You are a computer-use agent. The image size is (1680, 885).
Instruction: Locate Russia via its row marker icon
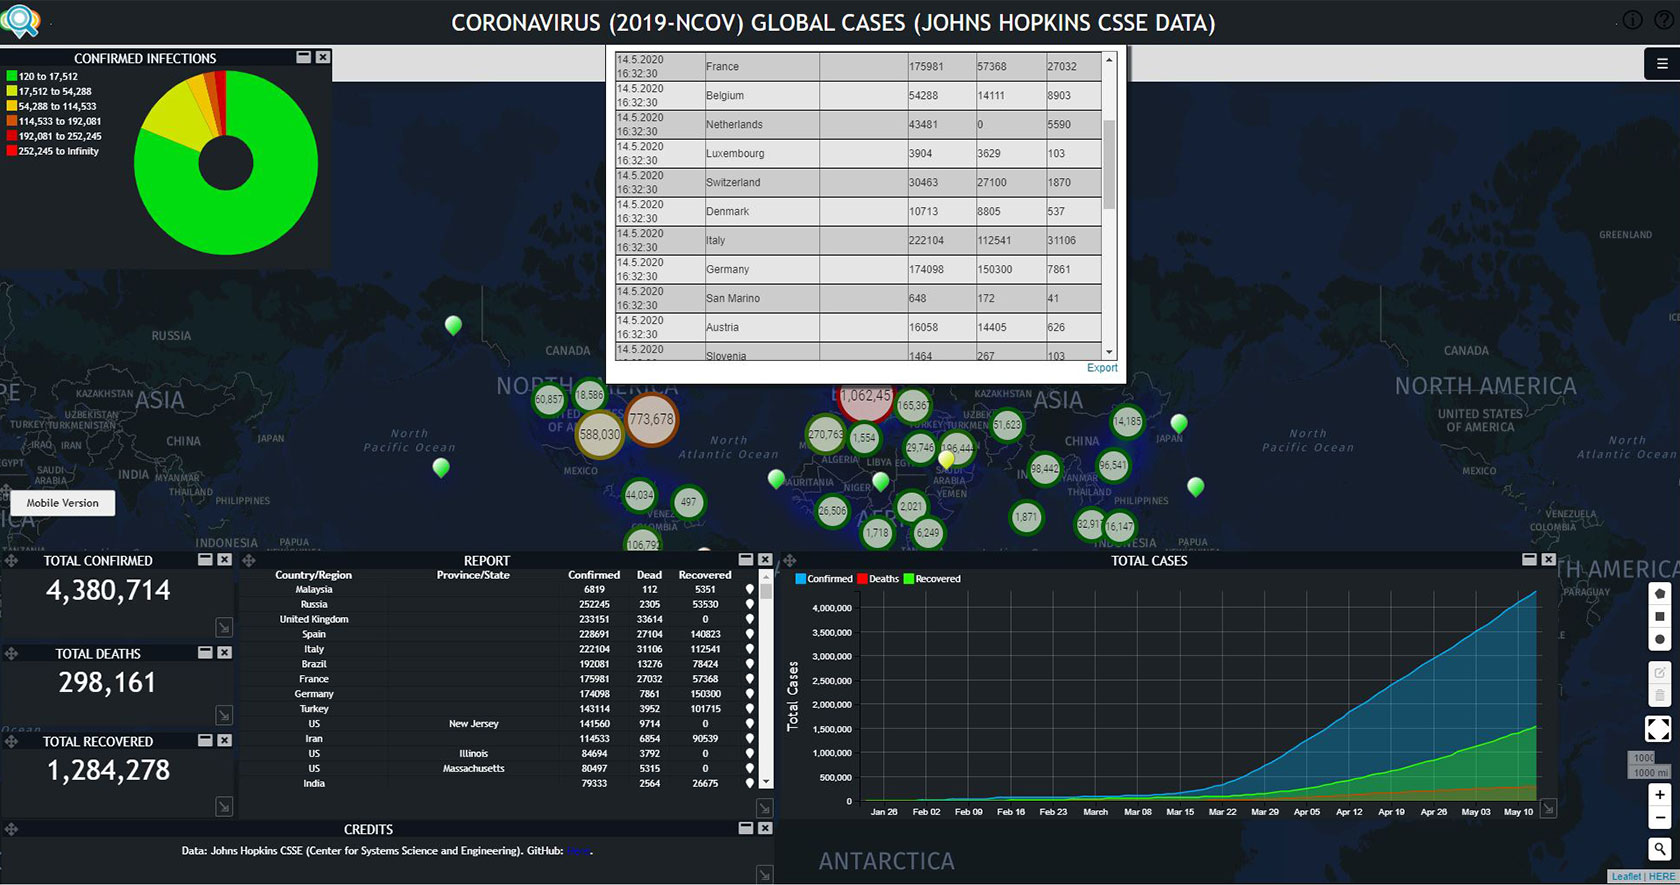pos(750,604)
